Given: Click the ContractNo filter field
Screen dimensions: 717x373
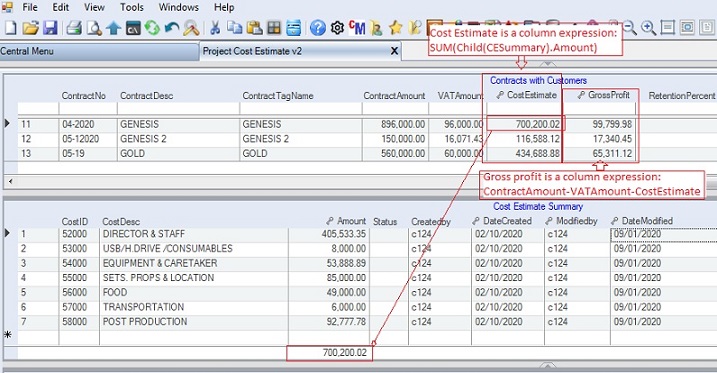Looking at the screenshot, I should coord(88,109).
